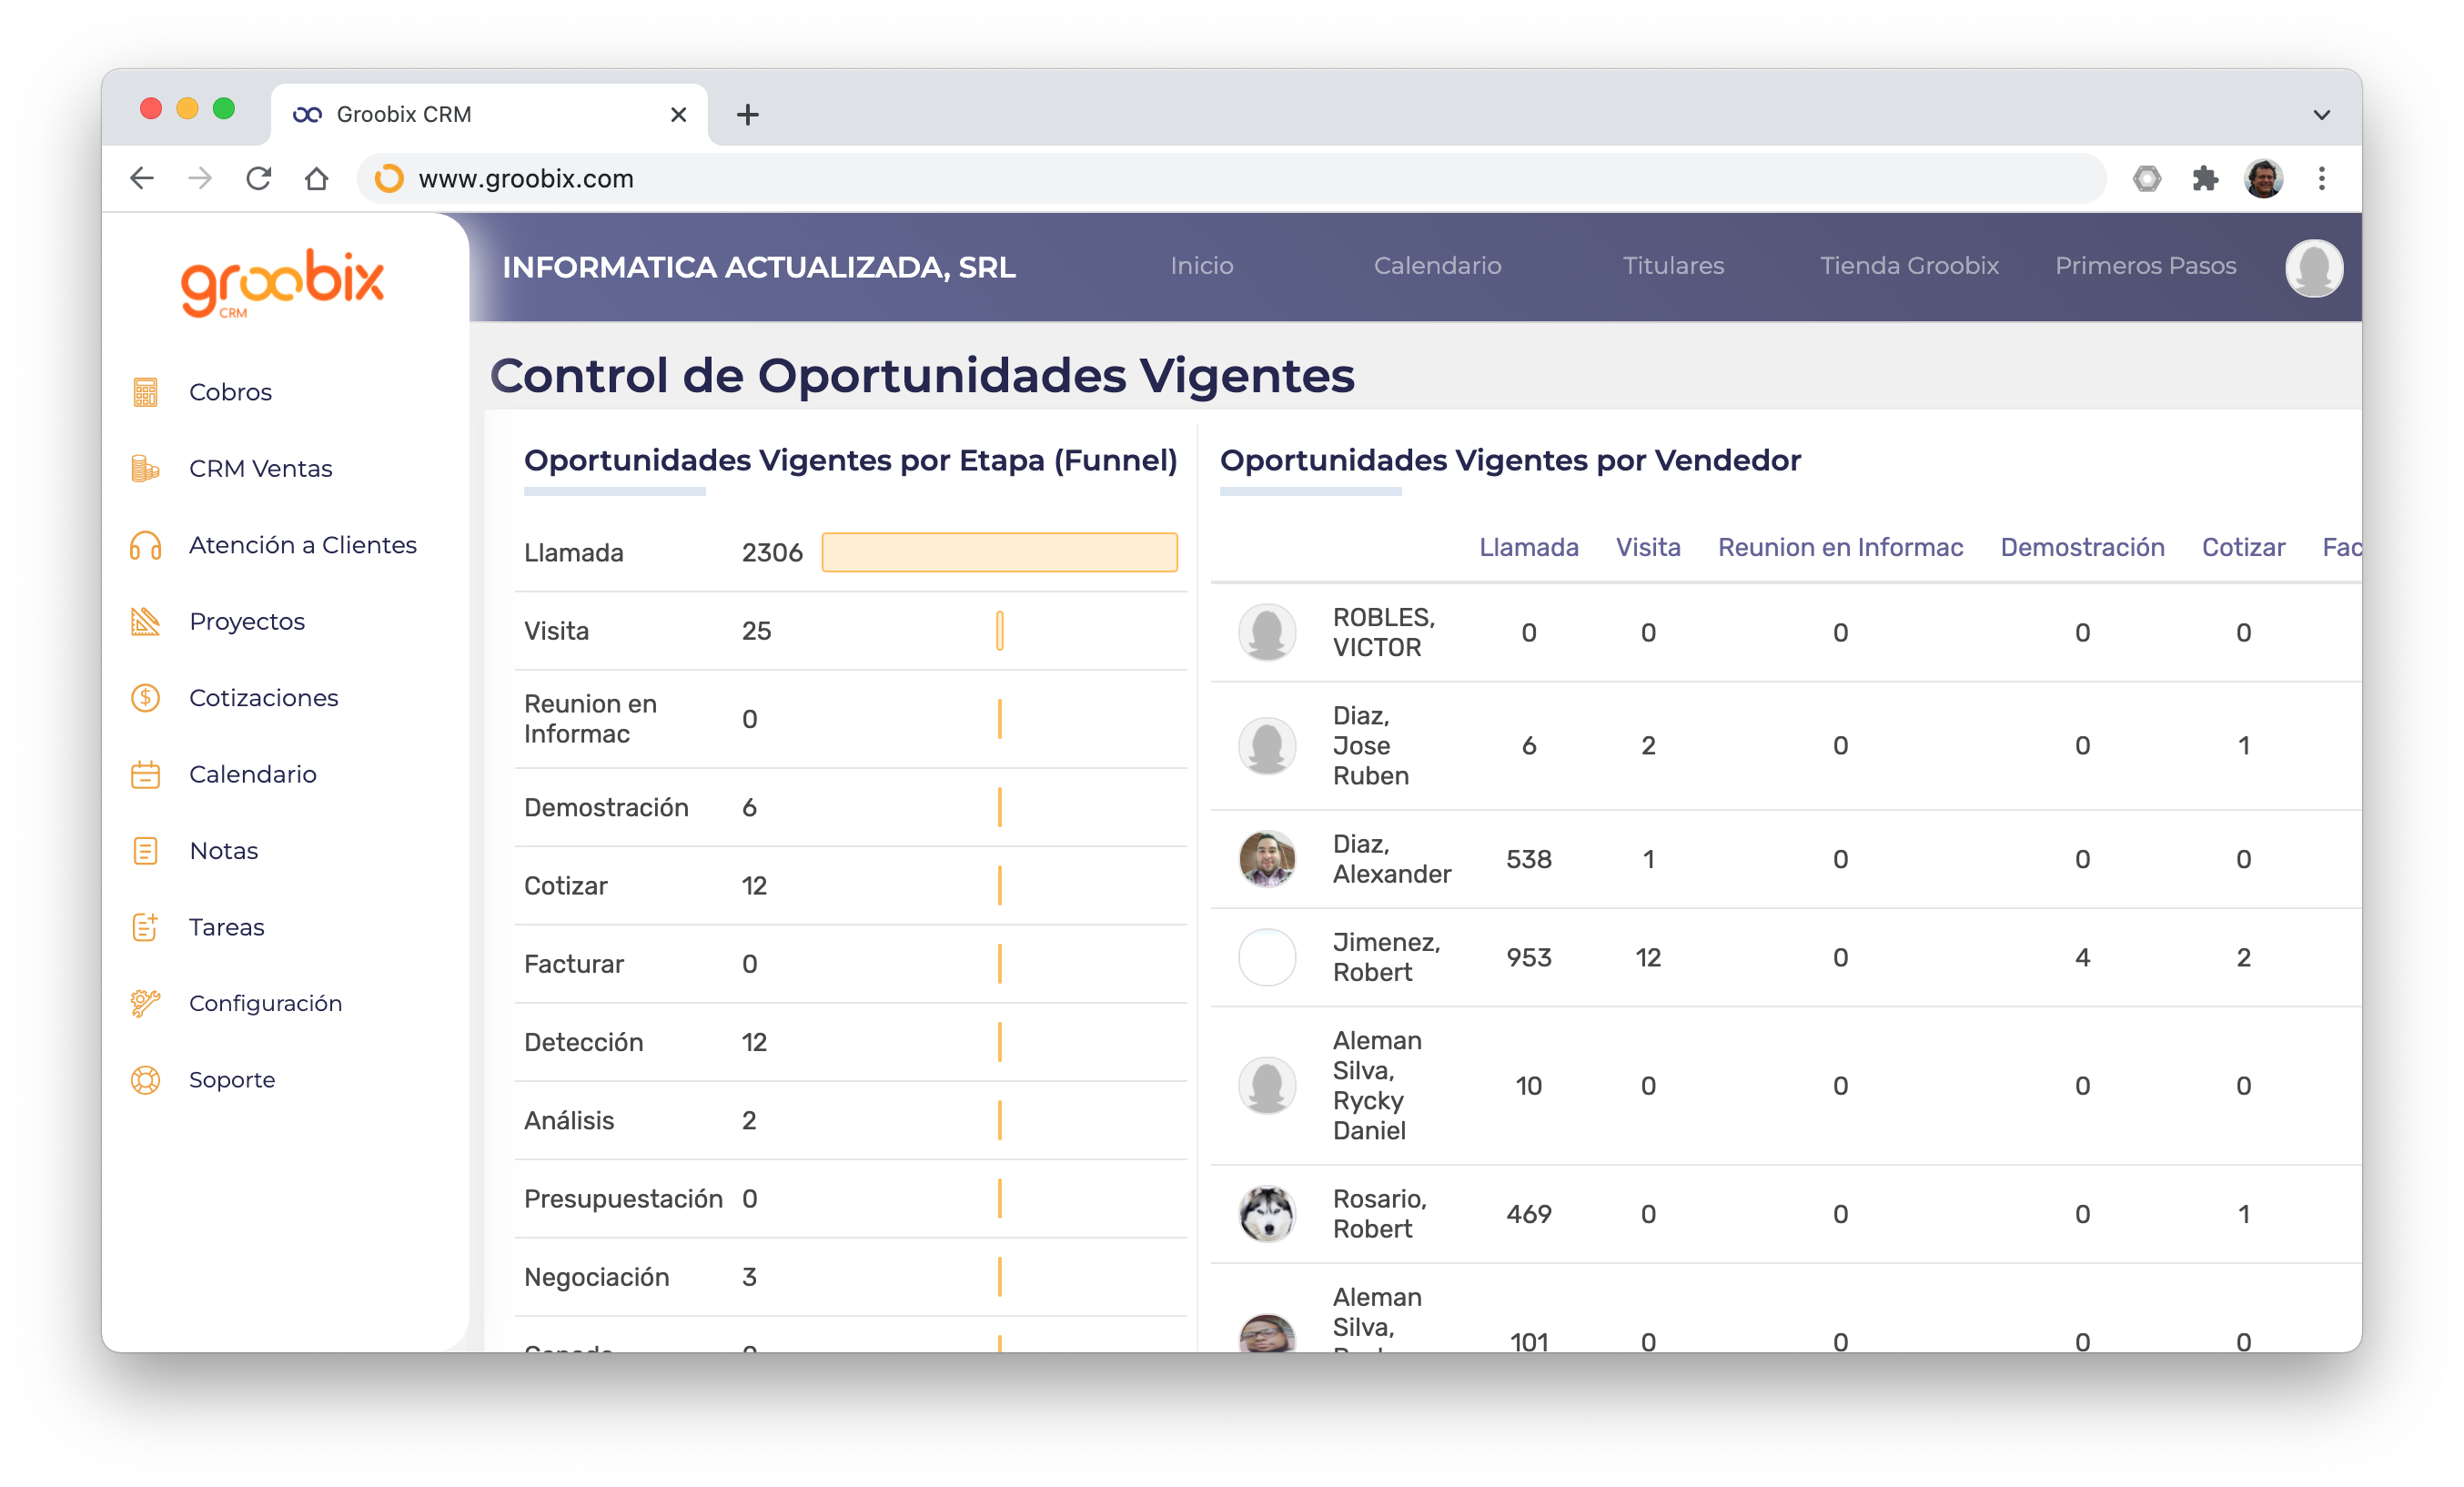Open the Chrome profile avatar
Viewport: 2464px width, 1487px height.
(2264, 178)
